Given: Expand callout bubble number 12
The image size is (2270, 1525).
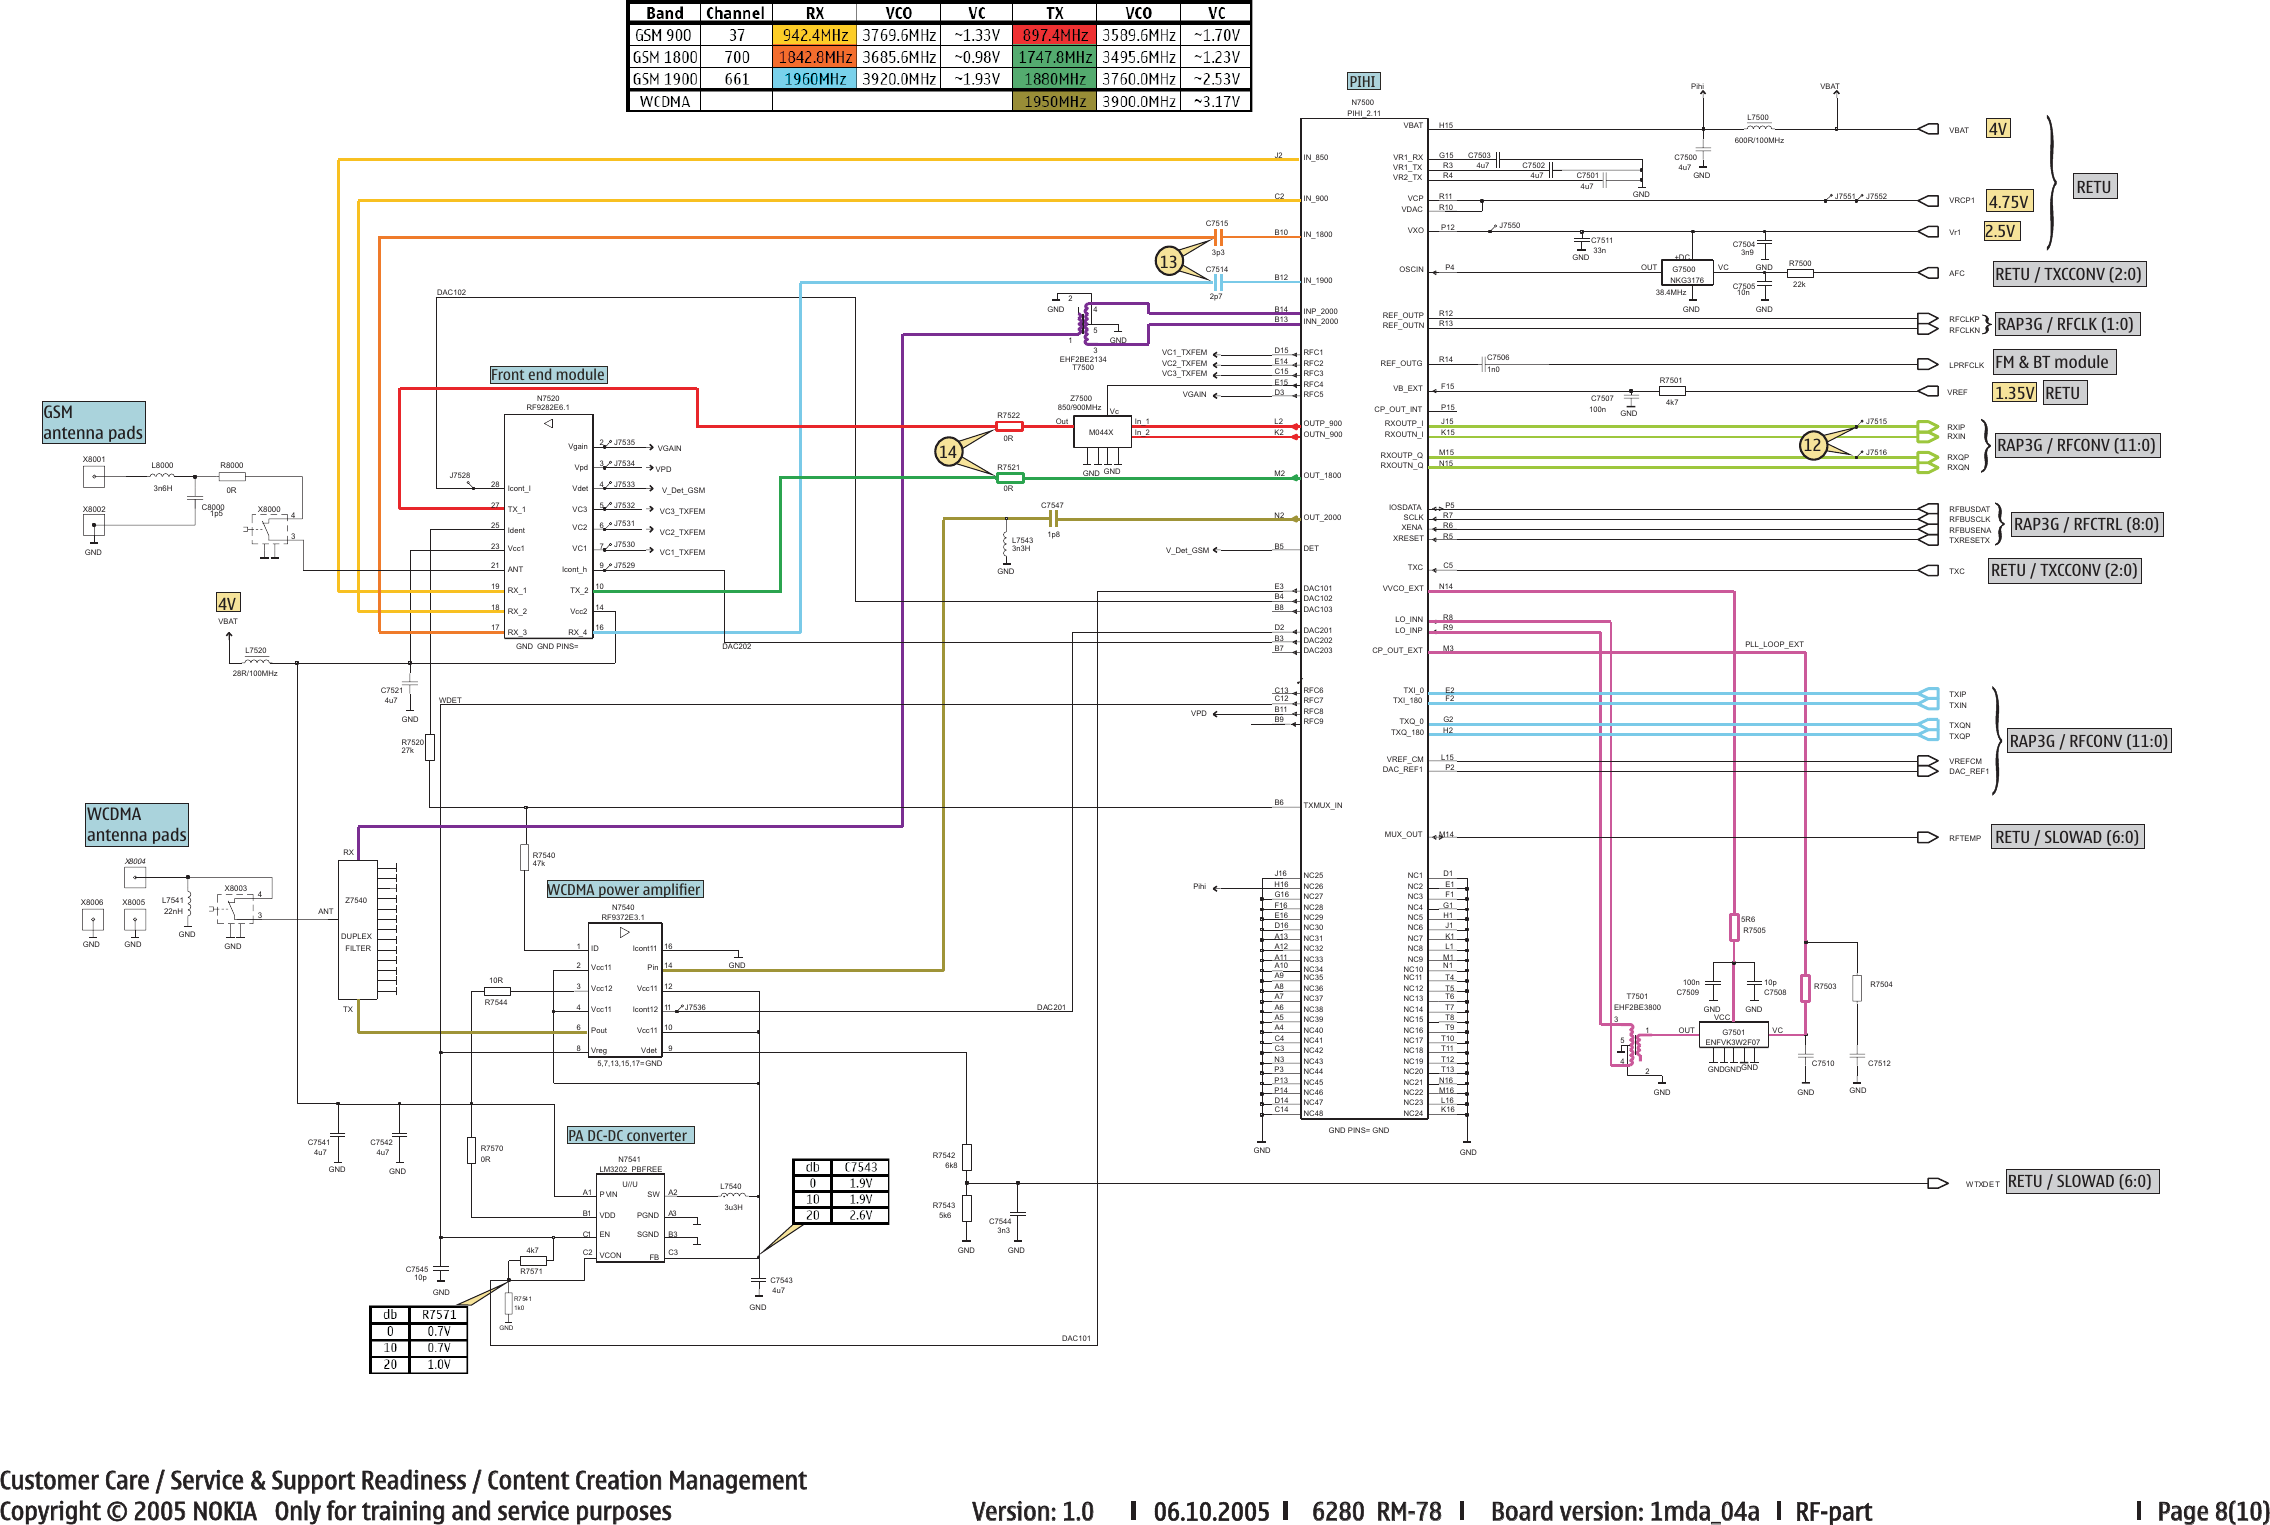Looking at the screenshot, I should pos(1815,445).
